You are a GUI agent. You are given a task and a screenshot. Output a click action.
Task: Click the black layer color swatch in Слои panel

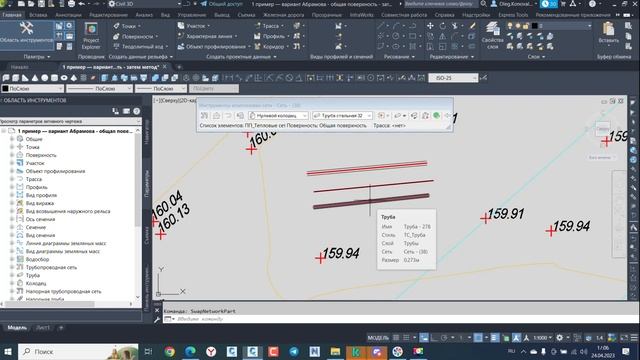click(x=535, y=26)
